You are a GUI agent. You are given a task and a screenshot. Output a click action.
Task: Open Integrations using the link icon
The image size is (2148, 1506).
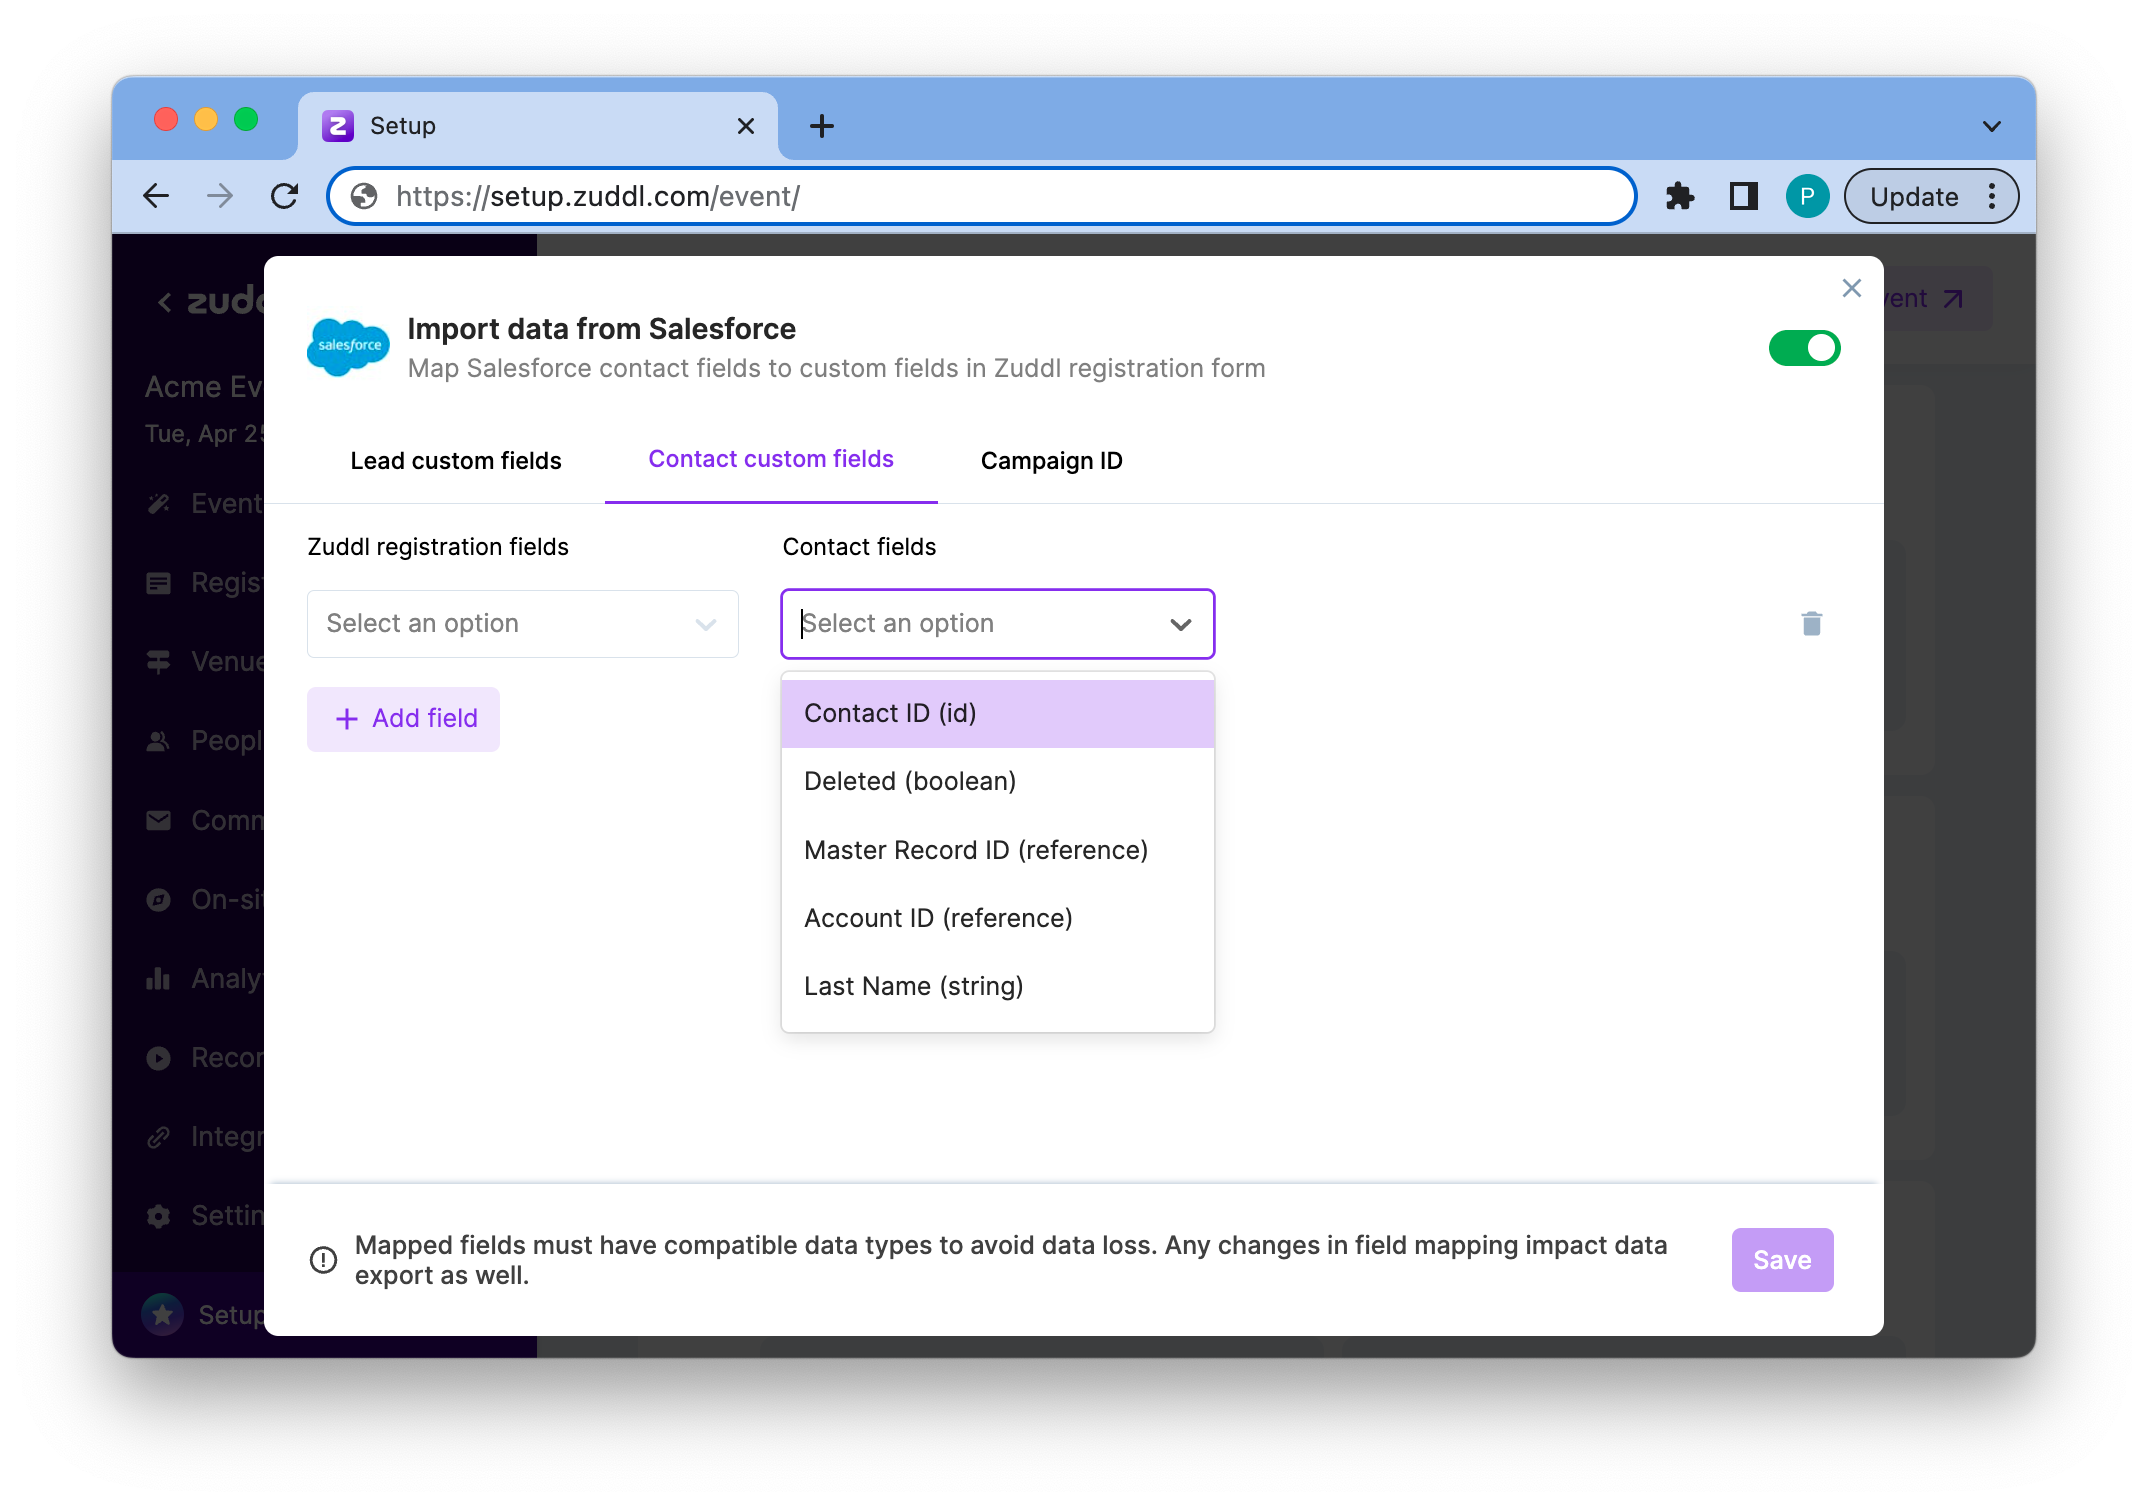tap(160, 1136)
